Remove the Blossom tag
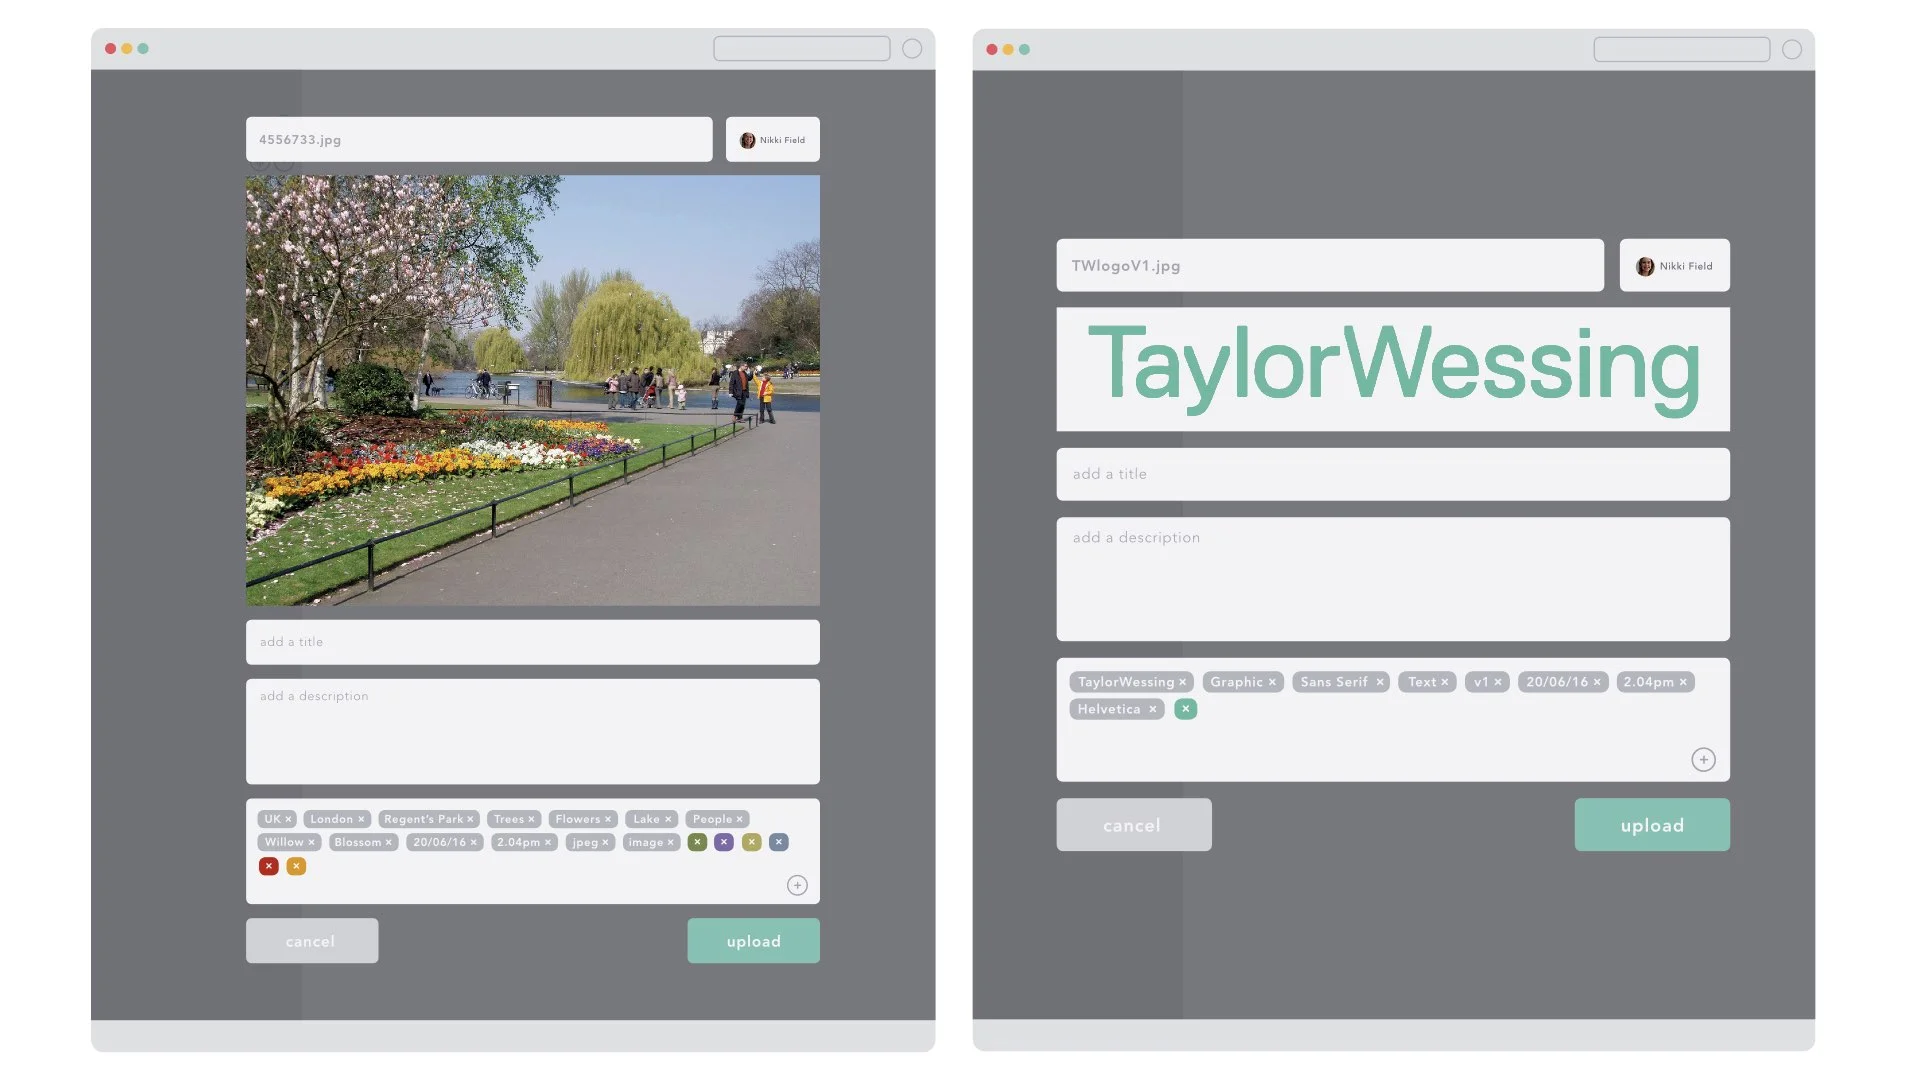This screenshot has width=1920, height=1080. [388, 842]
